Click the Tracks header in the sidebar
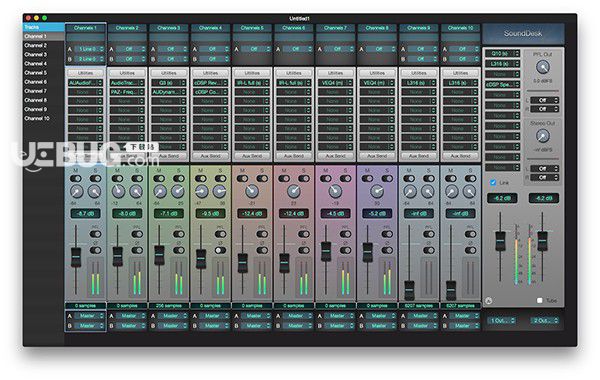 click(x=43, y=27)
